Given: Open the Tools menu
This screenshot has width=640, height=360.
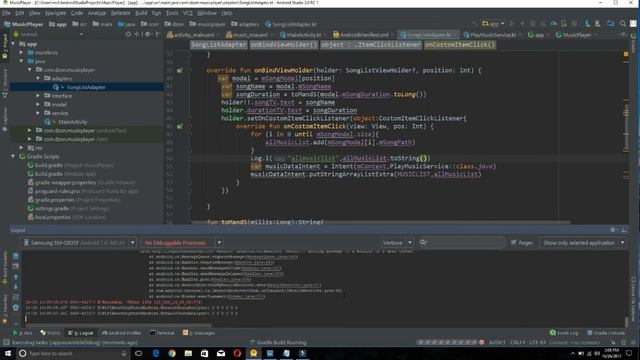Looking at the screenshot, I should click(172, 13).
